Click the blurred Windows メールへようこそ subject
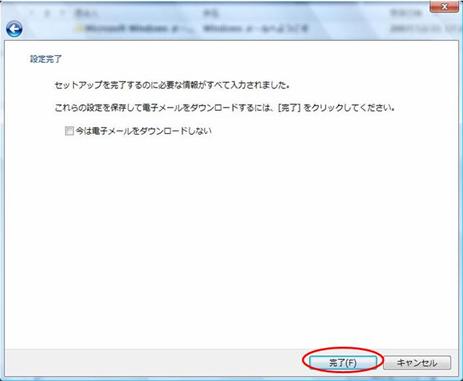 pyautogui.click(x=255, y=29)
